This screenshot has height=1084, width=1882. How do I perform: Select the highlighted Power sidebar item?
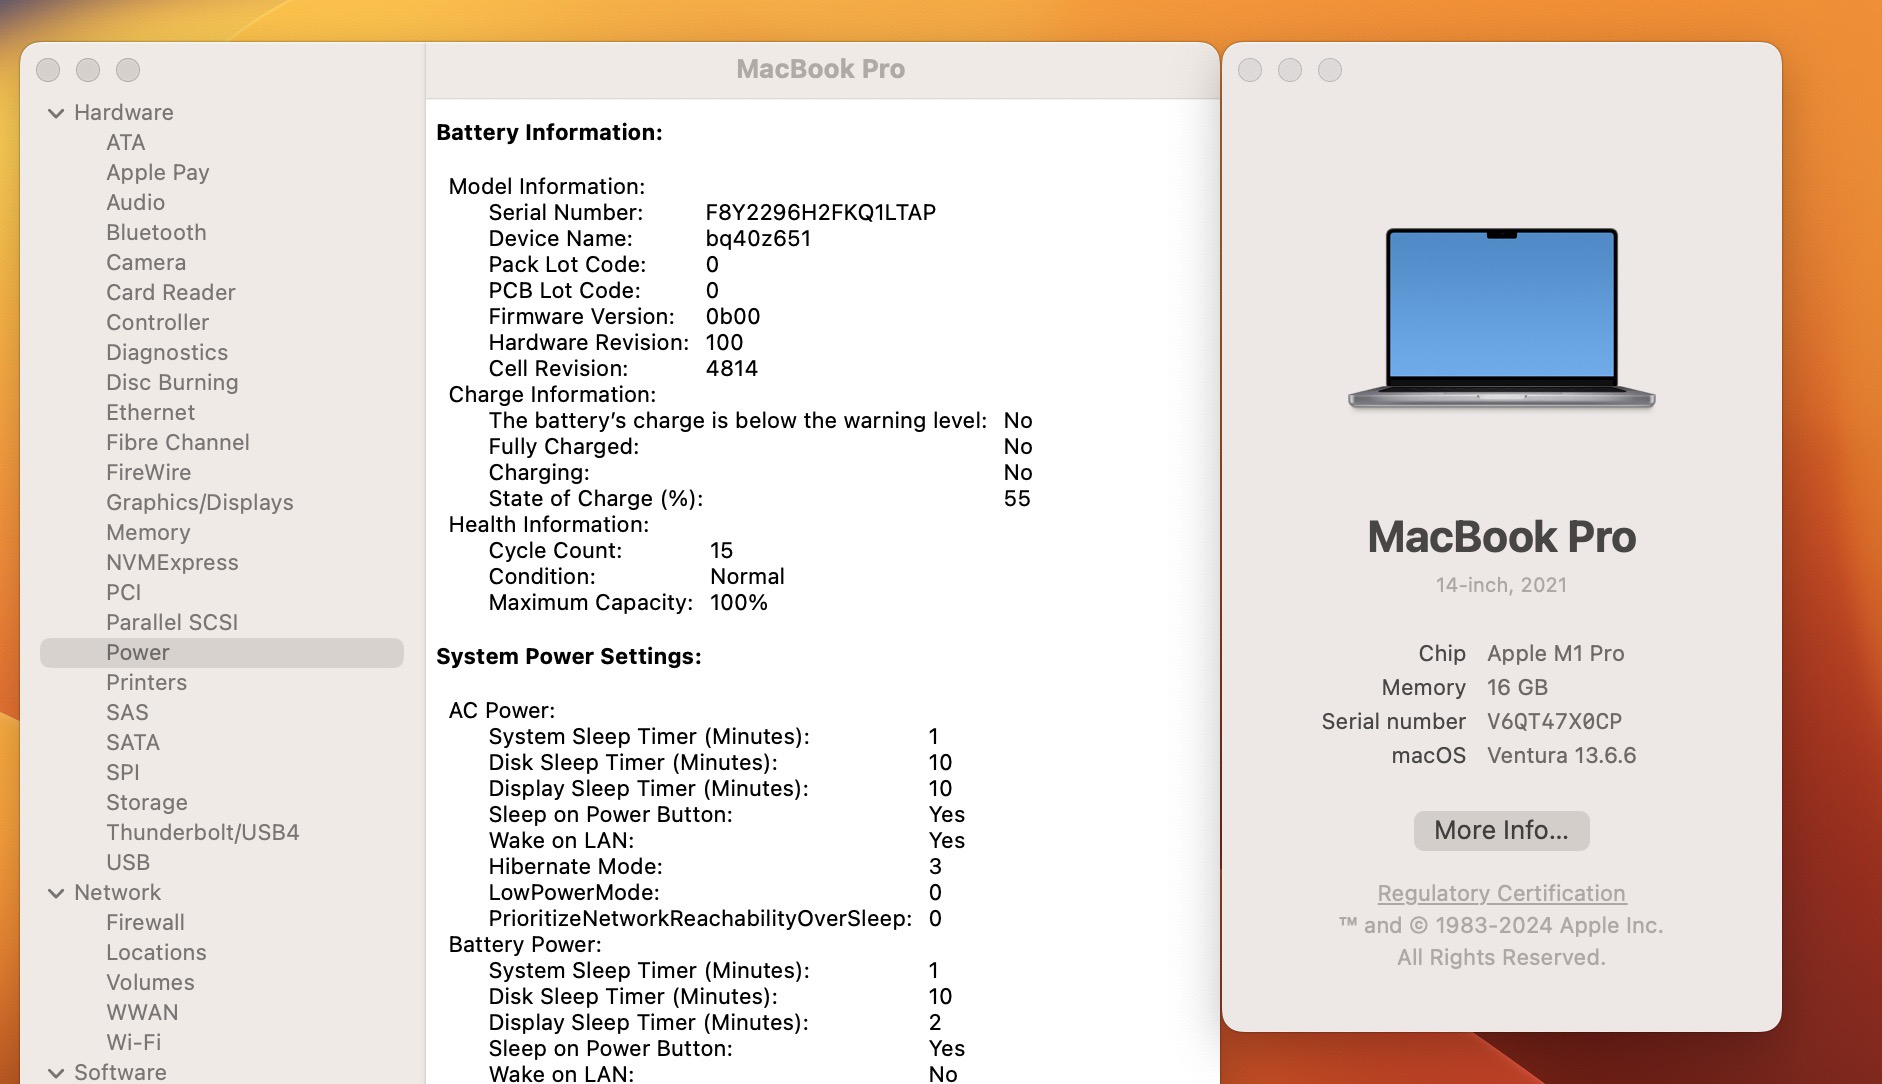[138, 652]
